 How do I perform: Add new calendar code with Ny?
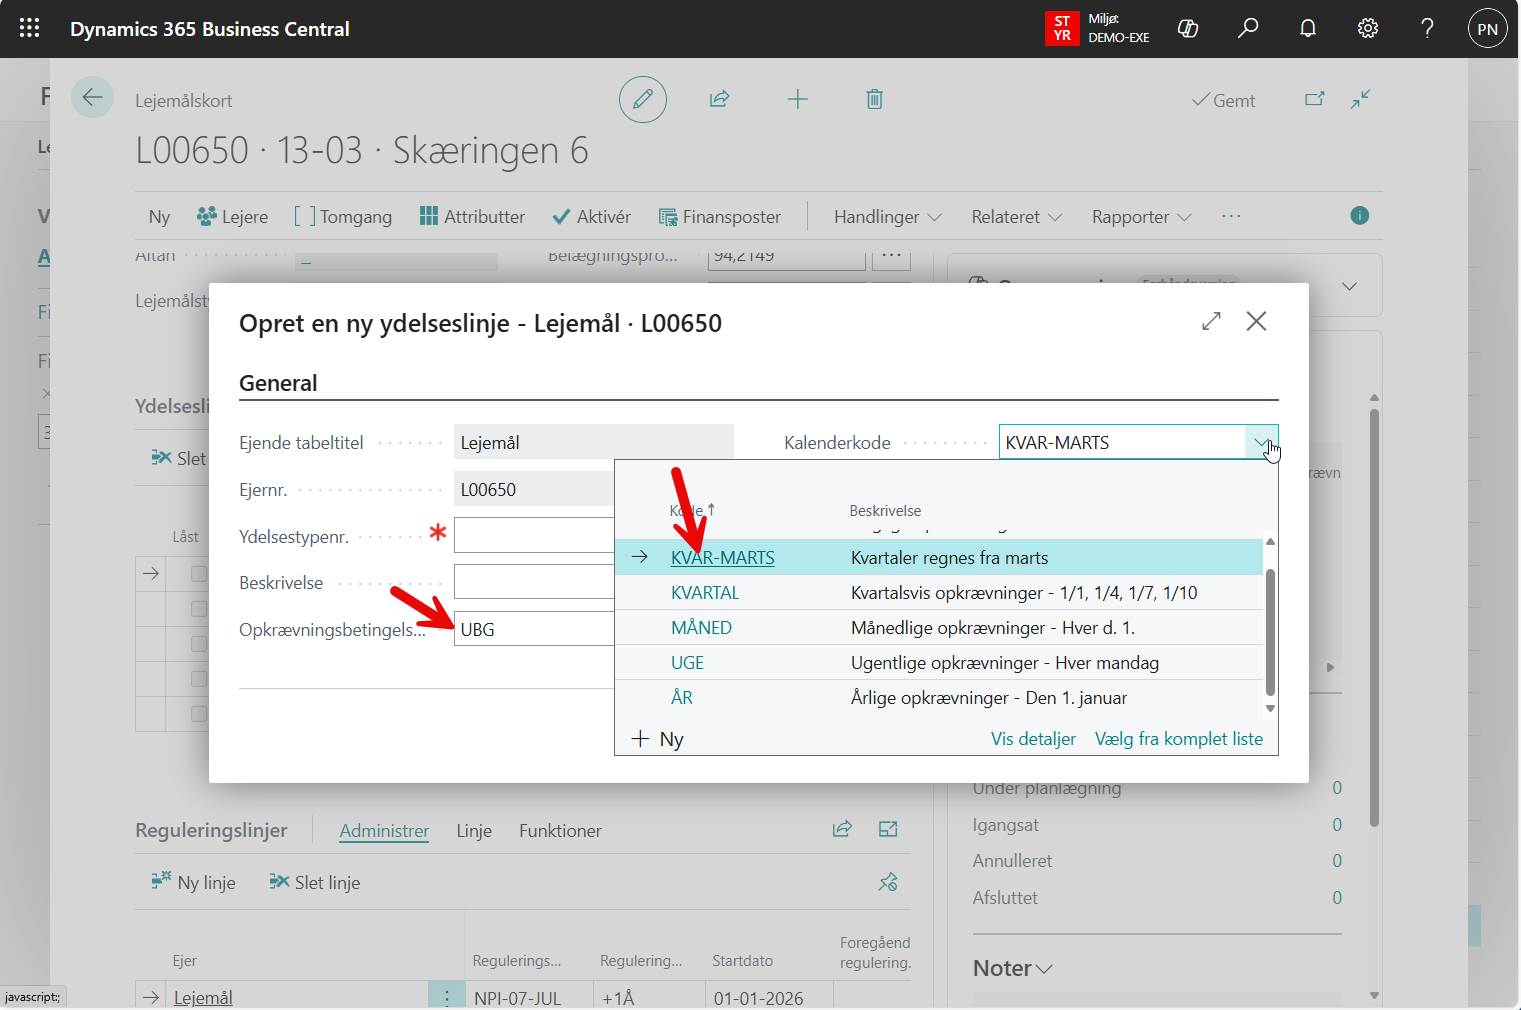tap(658, 739)
